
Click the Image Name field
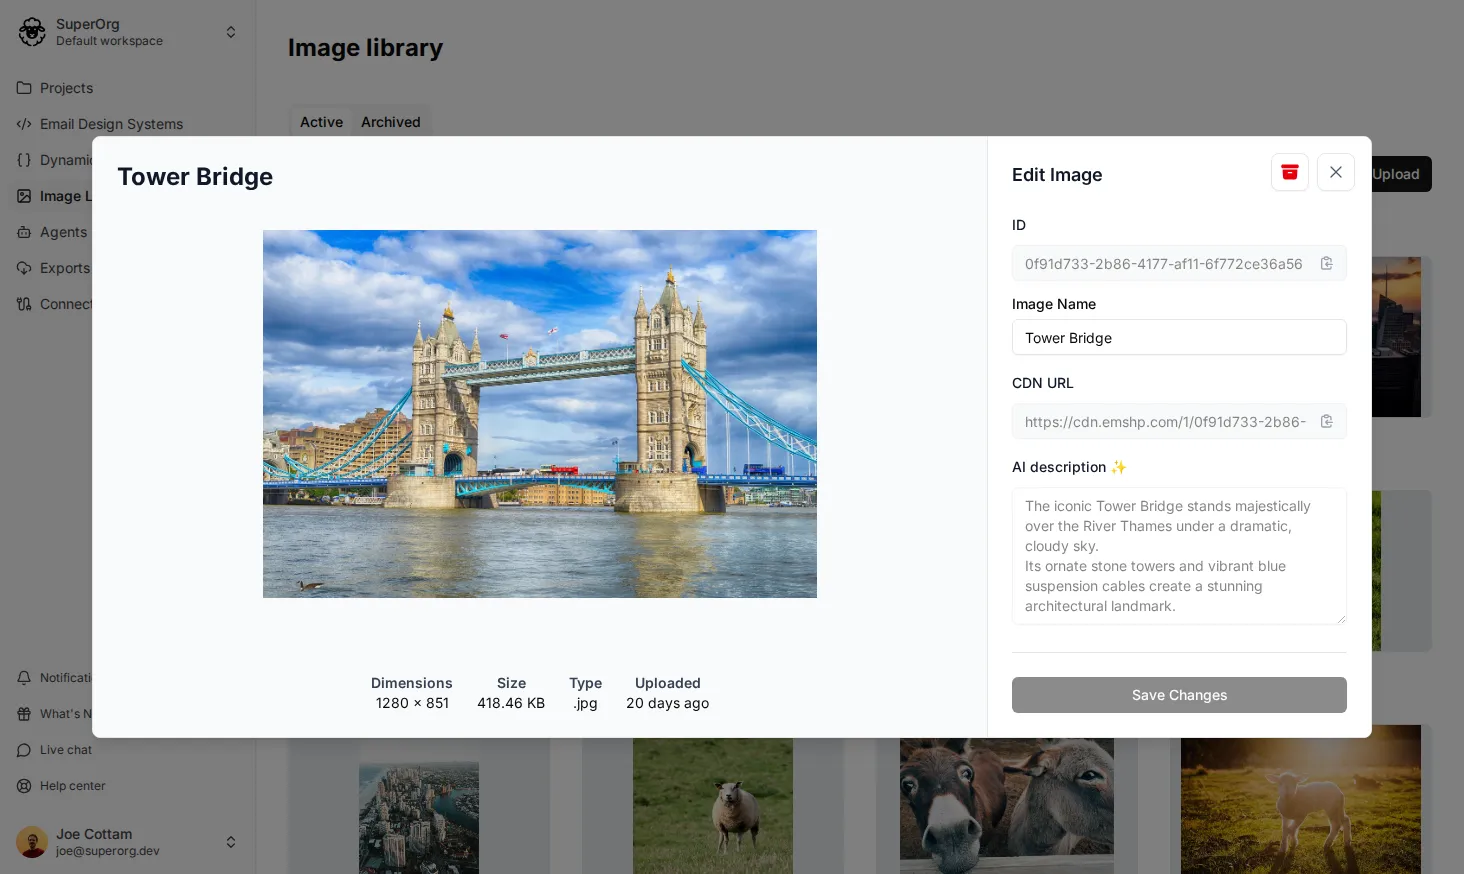click(x=1179, y=338)
